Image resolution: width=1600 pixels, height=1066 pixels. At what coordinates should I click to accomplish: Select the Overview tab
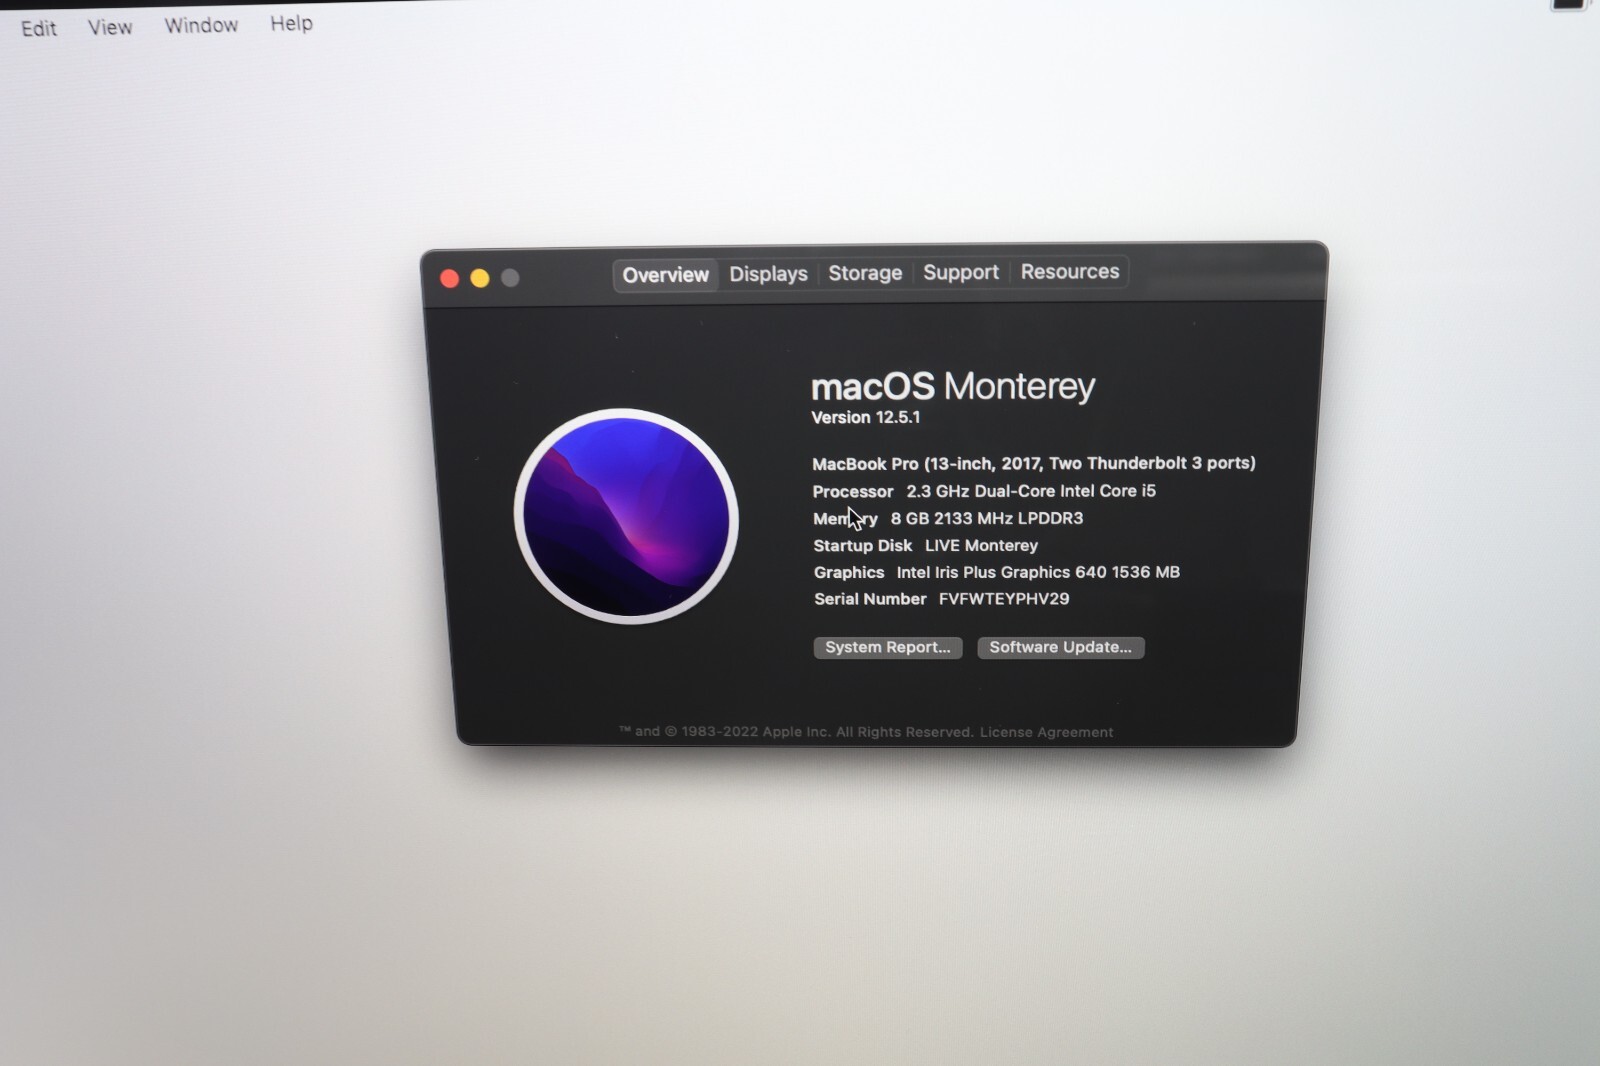click(x=665, y=275)
